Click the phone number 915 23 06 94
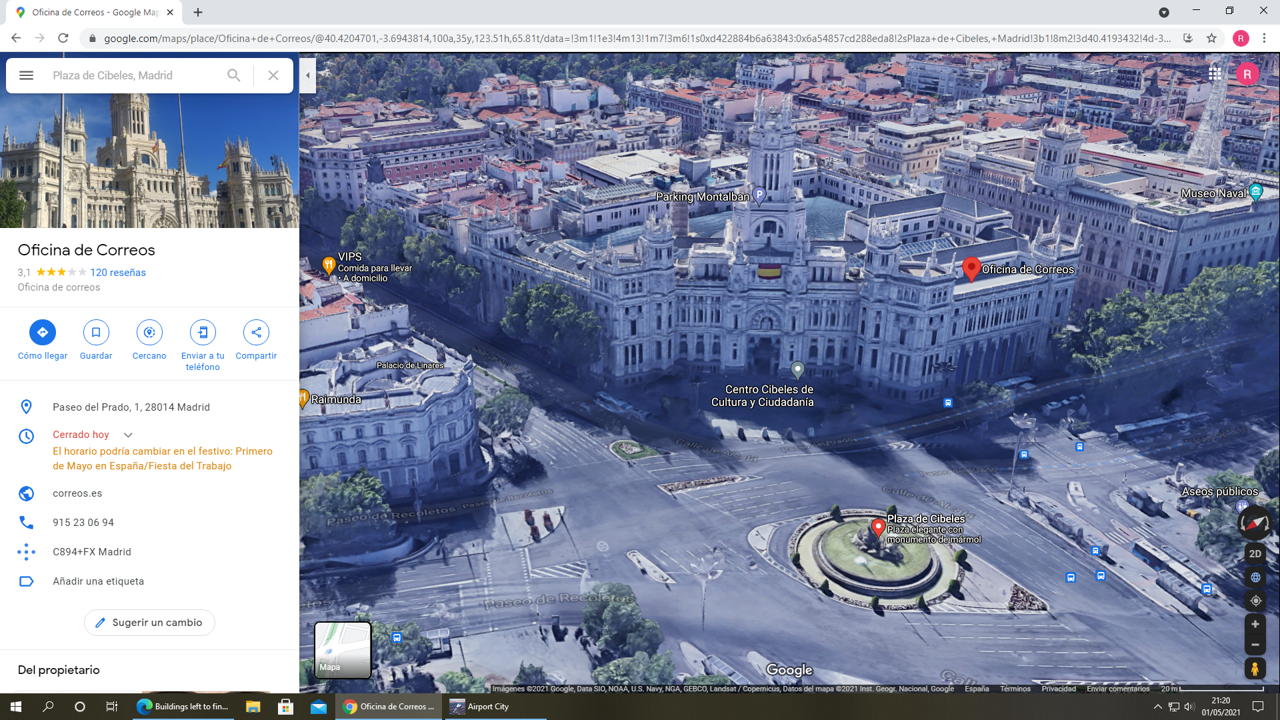 coord(83,522)
